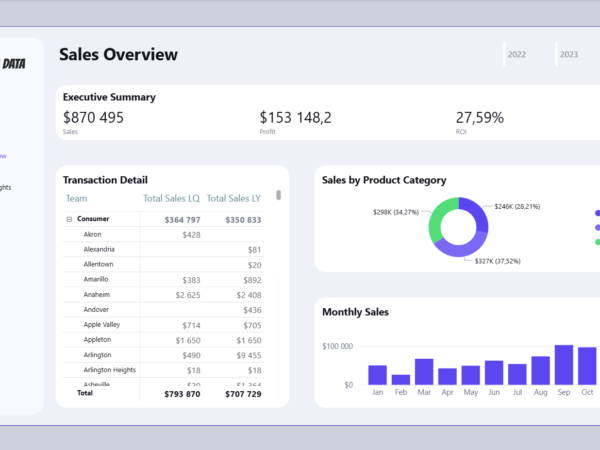Click the Jun bar in Monthly Sales
Image resolution: width=600 pixels, height=450 pixels.
point(494,373)
